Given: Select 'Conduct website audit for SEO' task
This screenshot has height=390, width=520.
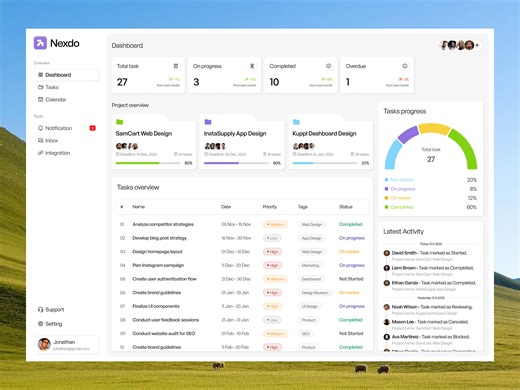Looking at the screenshot, I should click(x=164, y=334).
